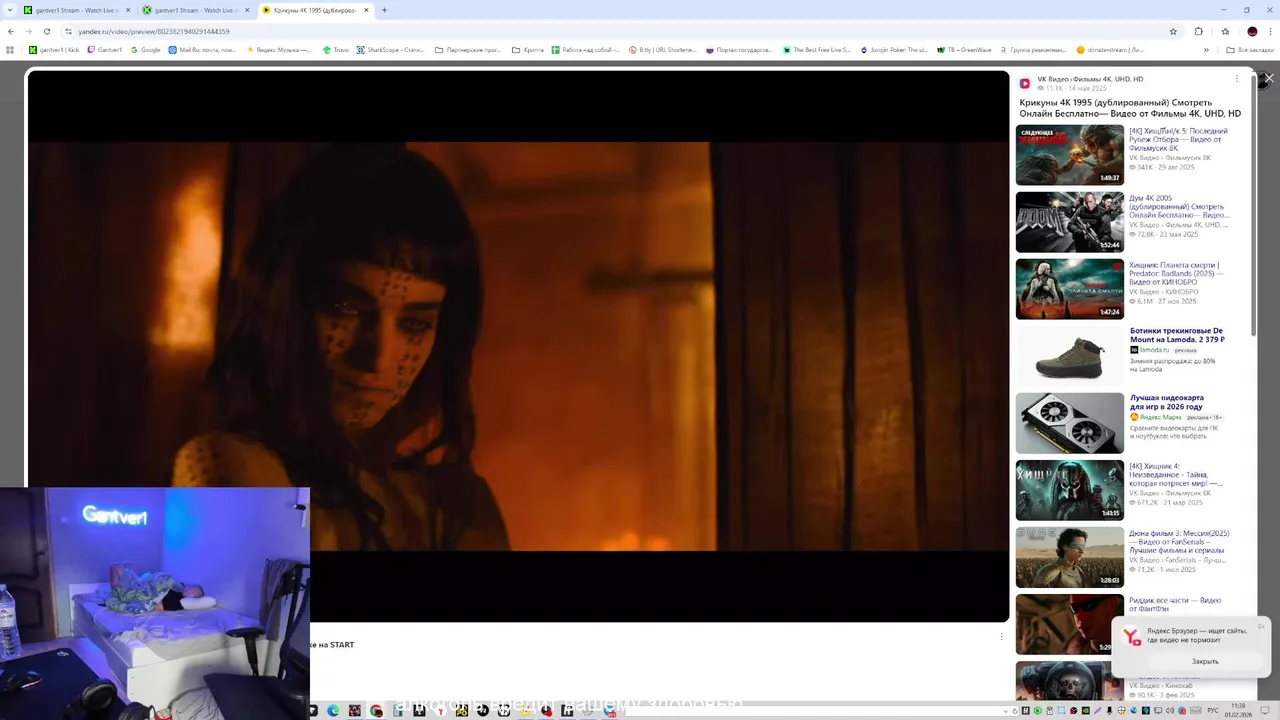Click the Yandex Browser logo in popup
1280x720 pixels.
(x=1132, y=637)
